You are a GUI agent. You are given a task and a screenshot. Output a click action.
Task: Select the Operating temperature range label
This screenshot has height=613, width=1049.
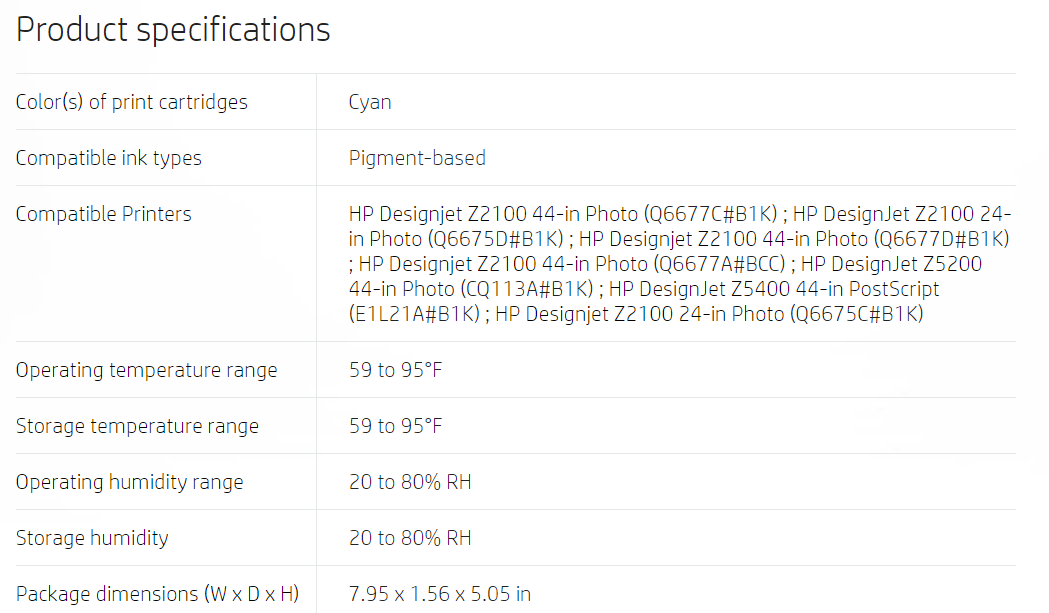pos(147,371)
